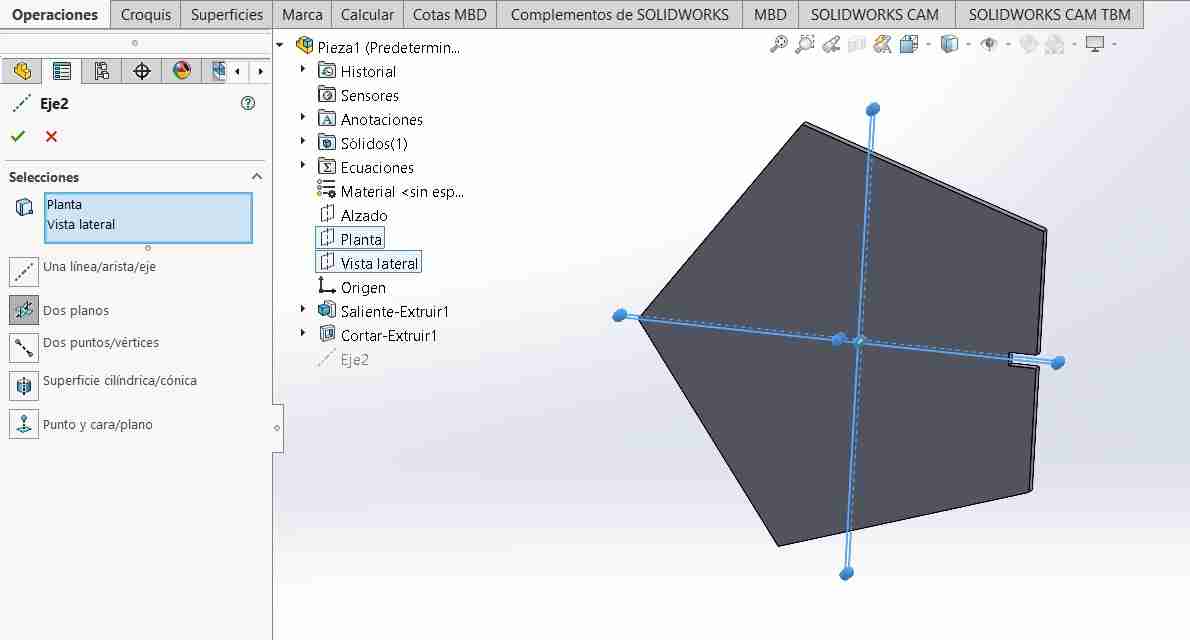Enable the Dos planos selection mode
Viewport: 1190px width, 640px height.
click(22, 310)
